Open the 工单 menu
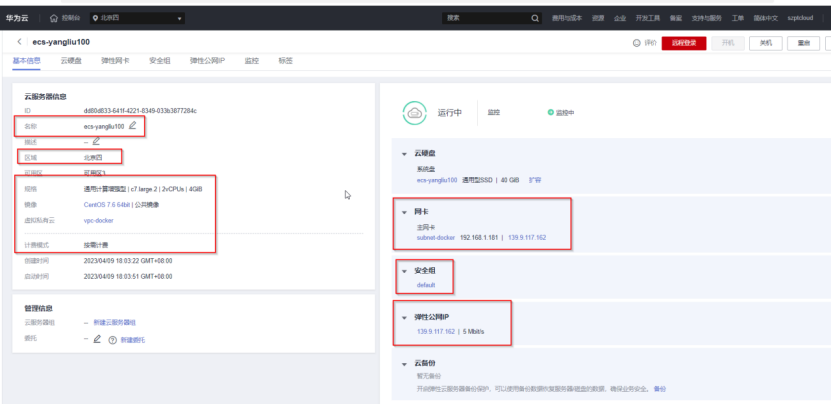The image size is (831, 405). point(738,18)
